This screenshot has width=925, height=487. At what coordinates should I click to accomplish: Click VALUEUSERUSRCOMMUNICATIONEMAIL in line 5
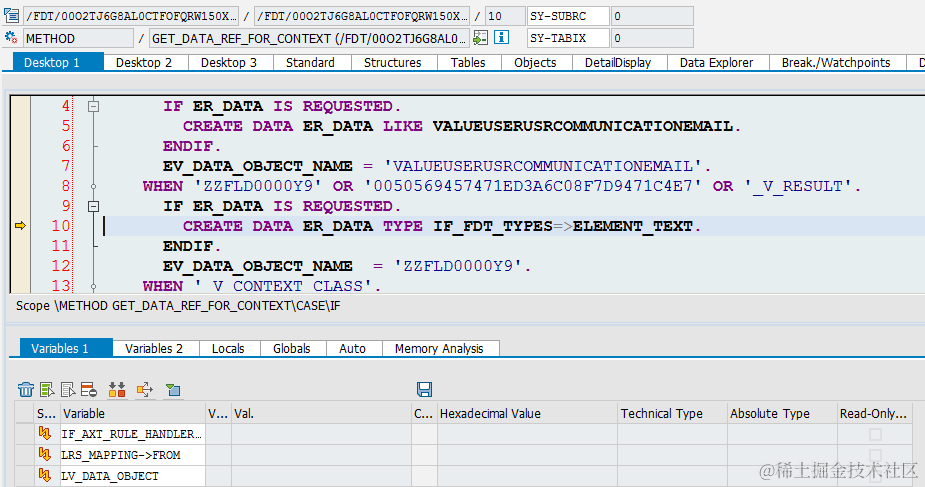(583, 126)
